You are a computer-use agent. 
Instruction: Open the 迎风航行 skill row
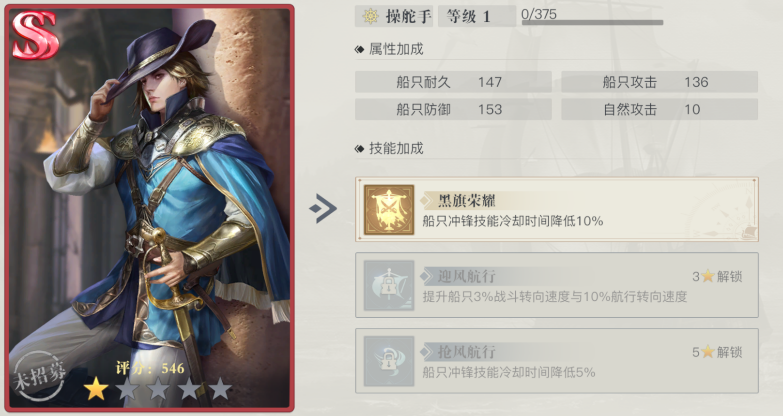pyautogui.click(x=557, y=285)
